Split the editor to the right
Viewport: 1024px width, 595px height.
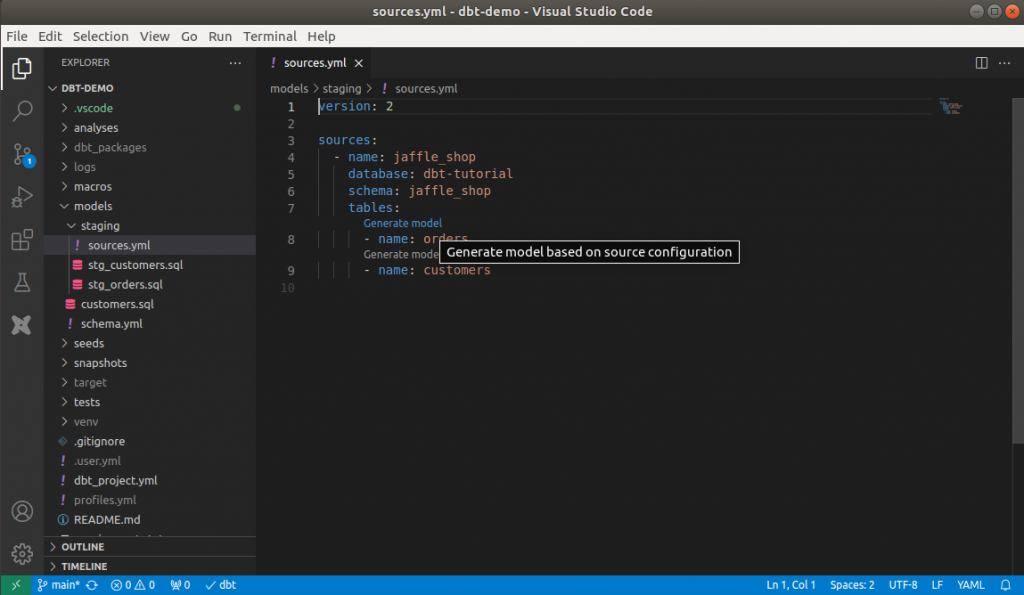981,63
